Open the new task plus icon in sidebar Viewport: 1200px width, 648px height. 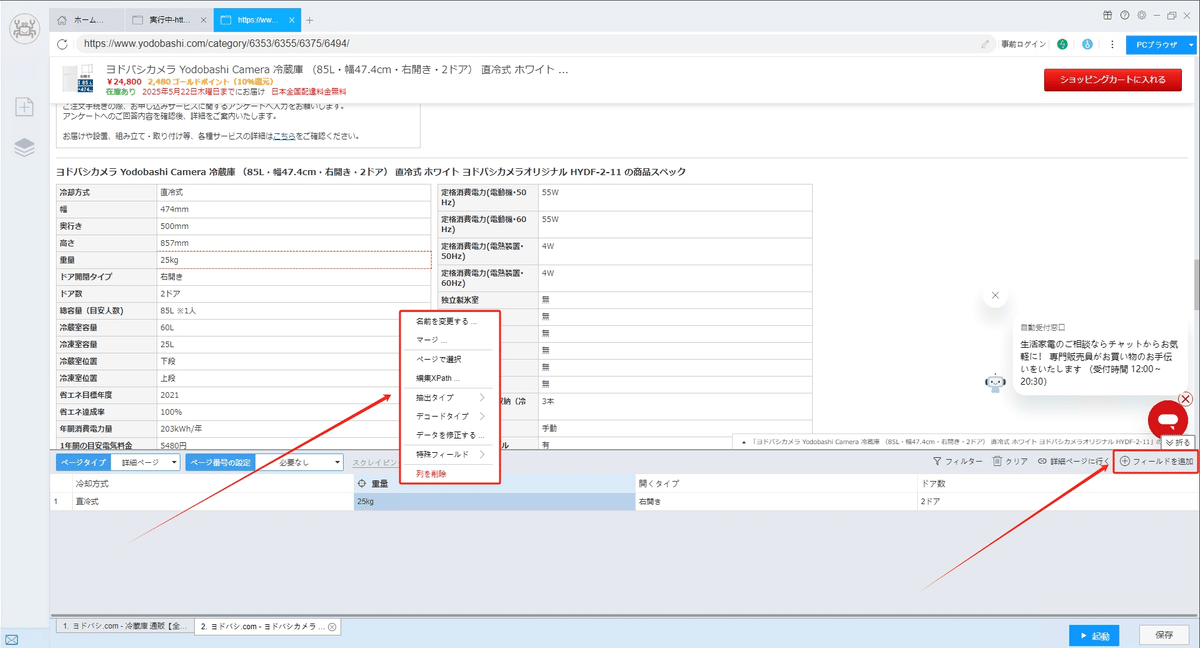pyautogui.click(x=24, y=107)
